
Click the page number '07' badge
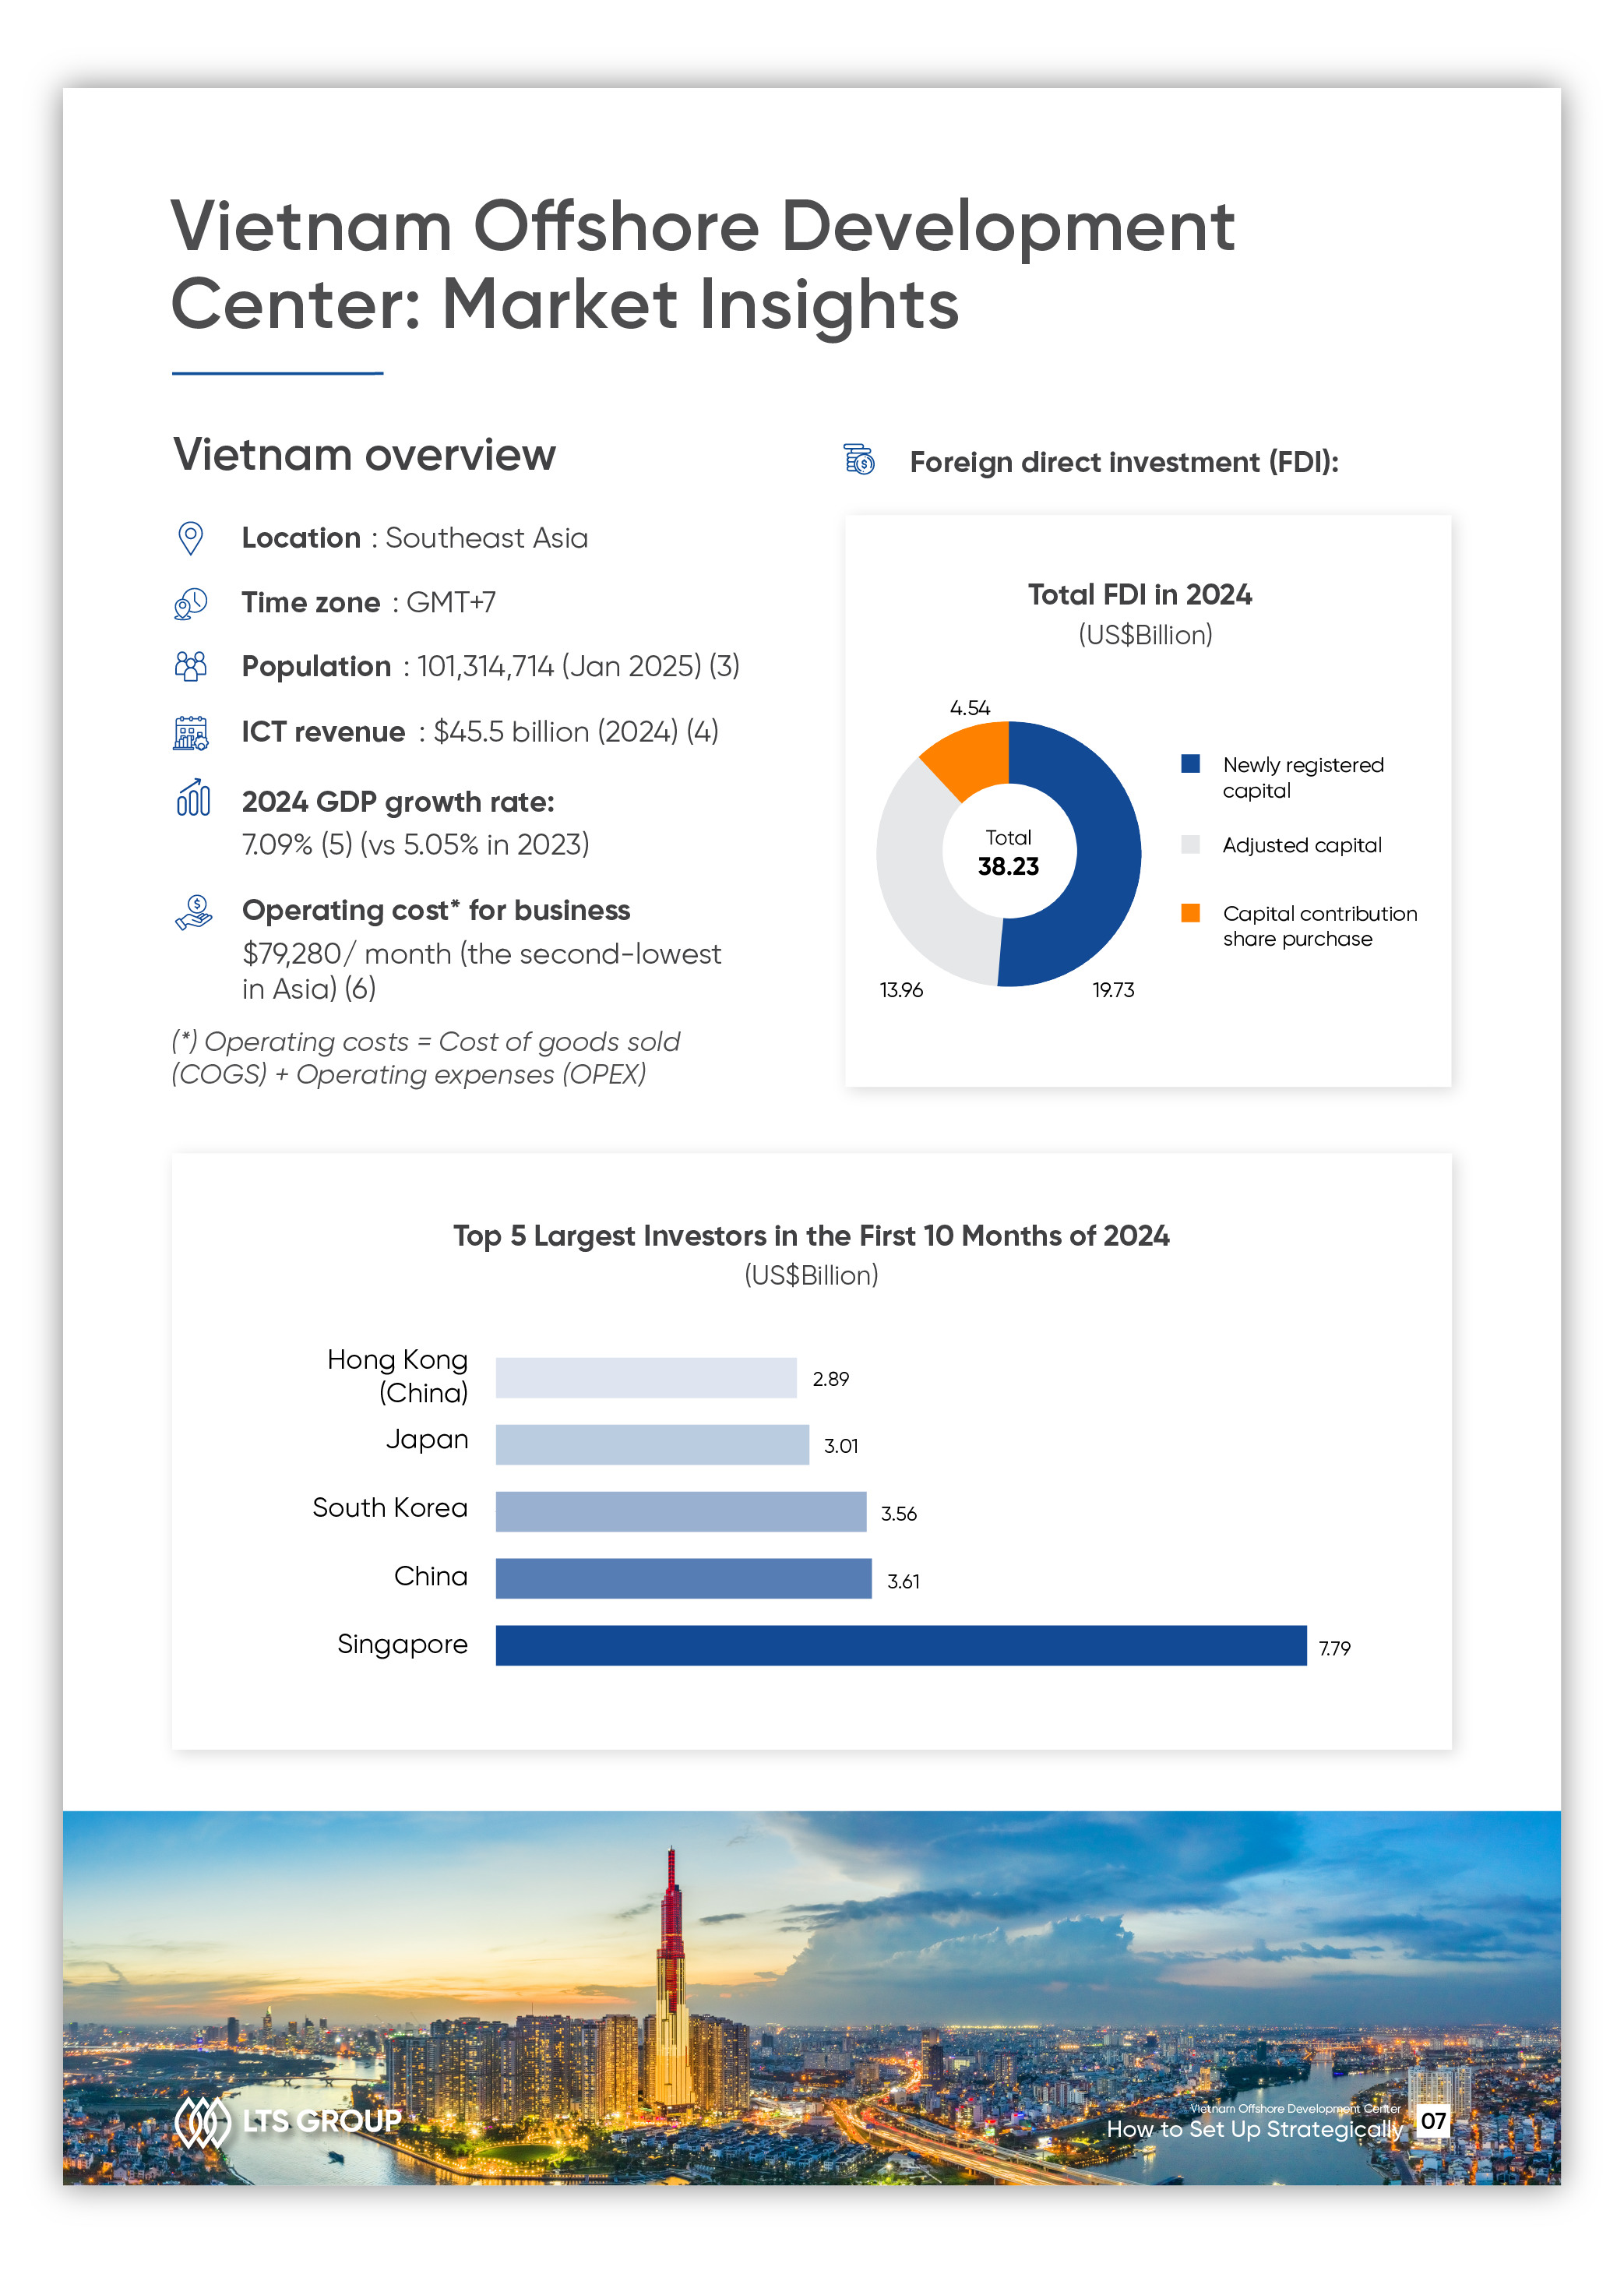[x=1433, y=2120]
